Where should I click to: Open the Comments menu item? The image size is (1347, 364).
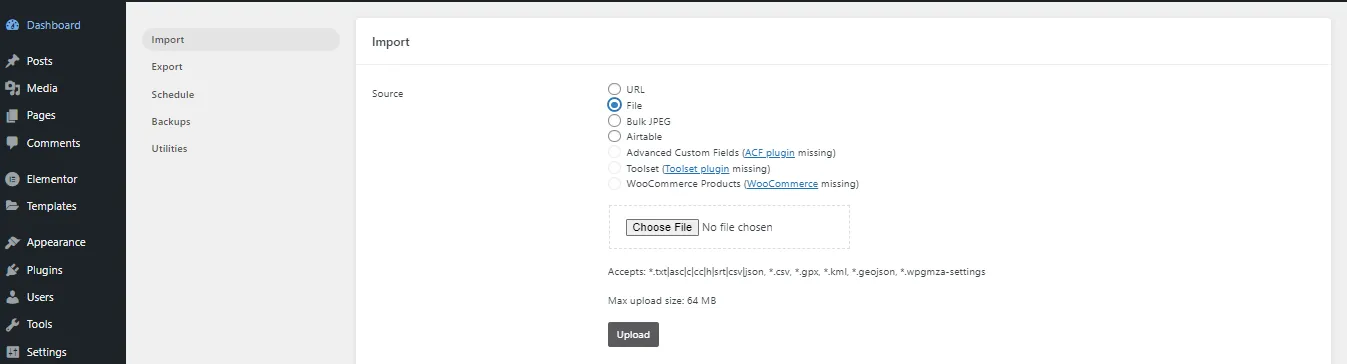63,143
